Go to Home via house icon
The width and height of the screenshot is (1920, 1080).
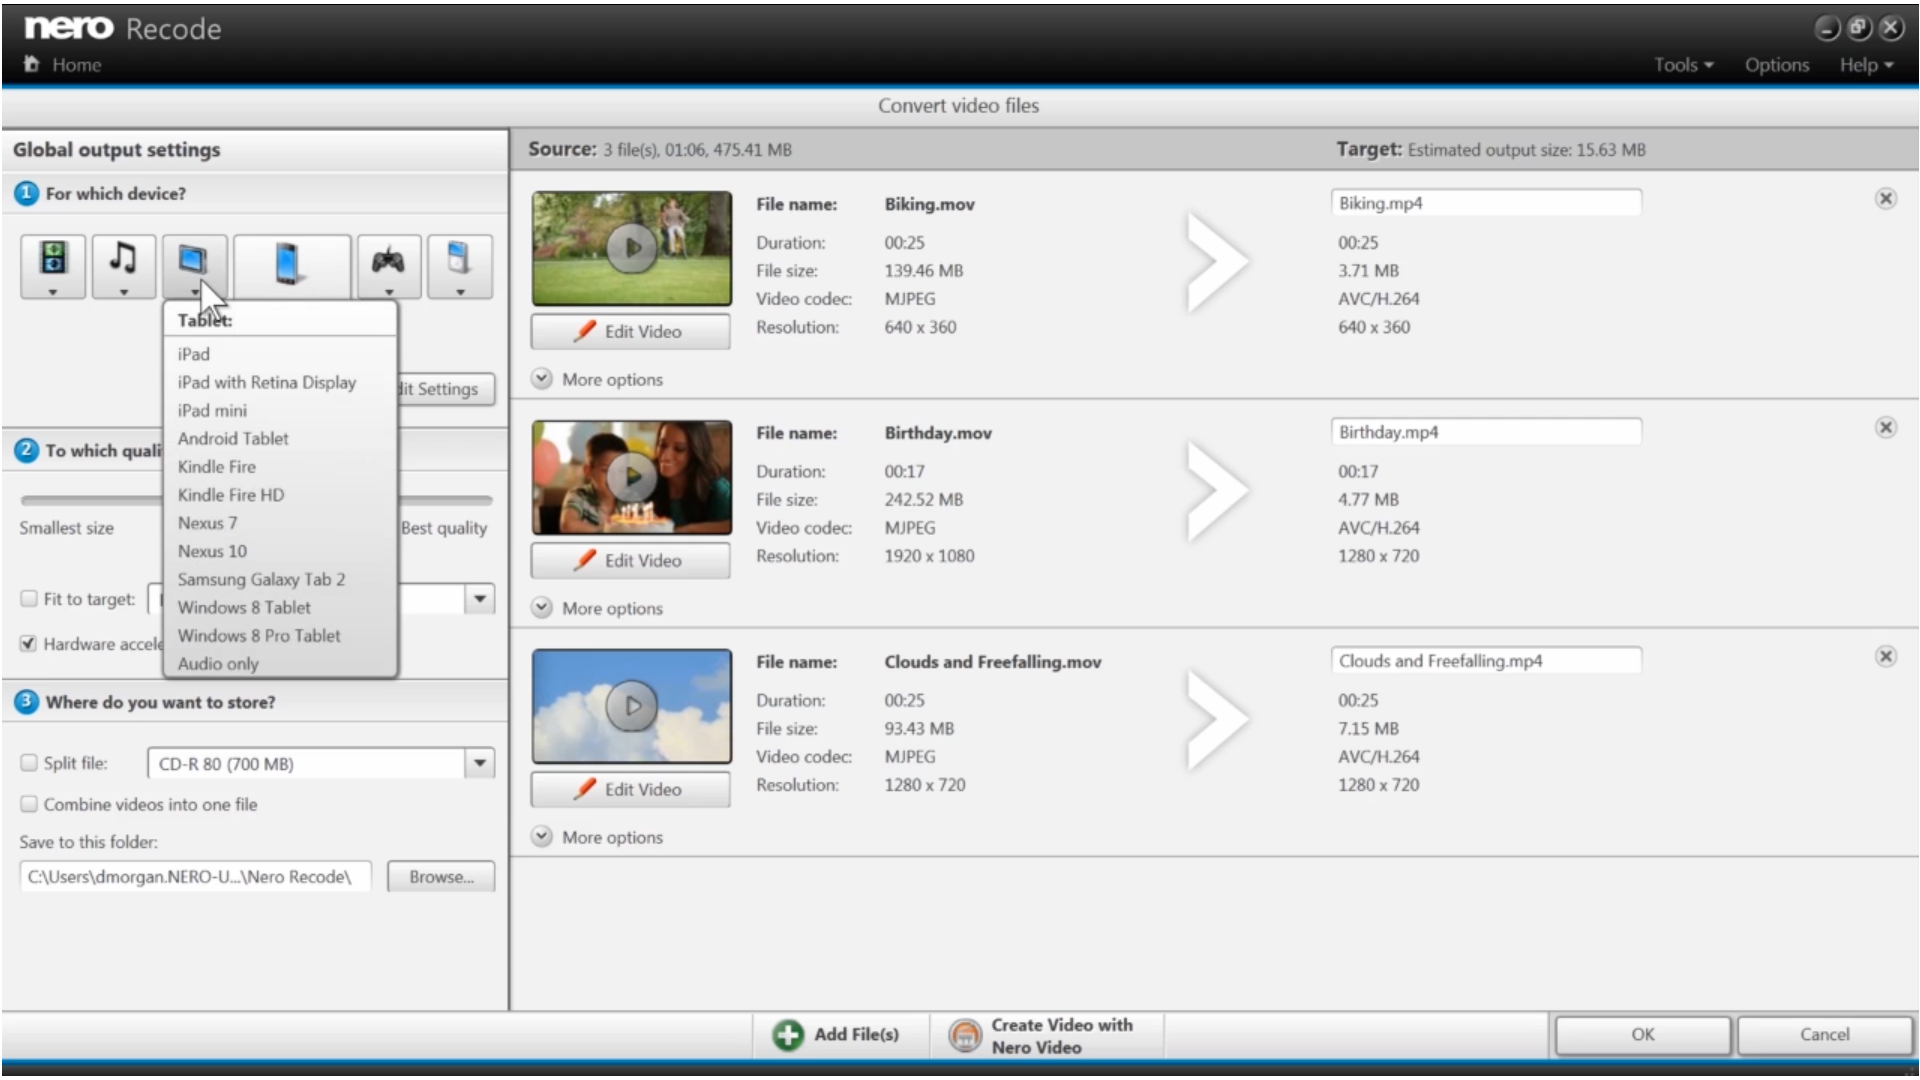coord(31,64)
